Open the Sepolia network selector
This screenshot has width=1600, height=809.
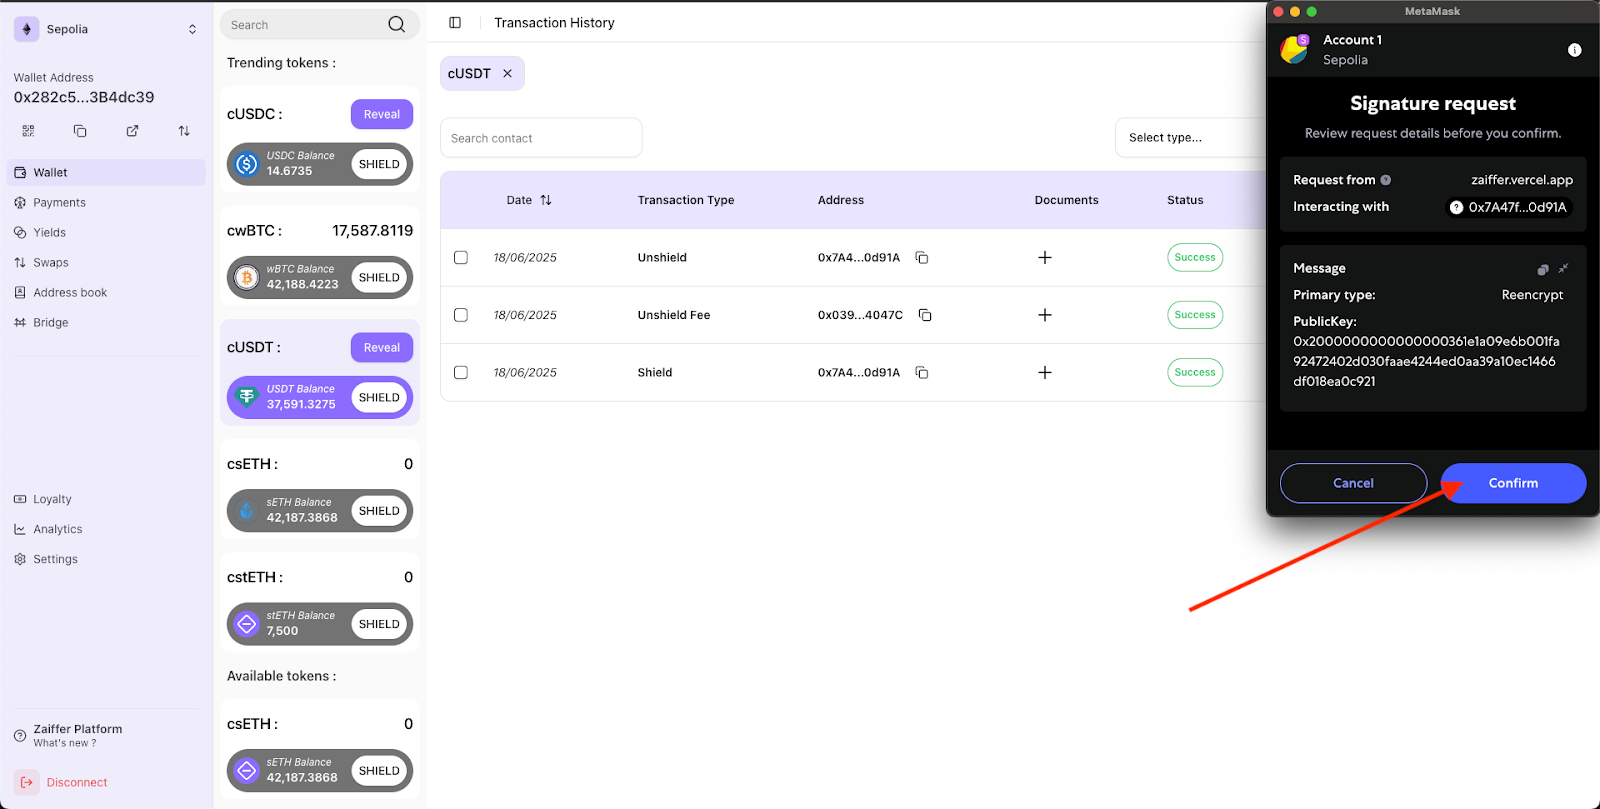click(x=106, y=29)
